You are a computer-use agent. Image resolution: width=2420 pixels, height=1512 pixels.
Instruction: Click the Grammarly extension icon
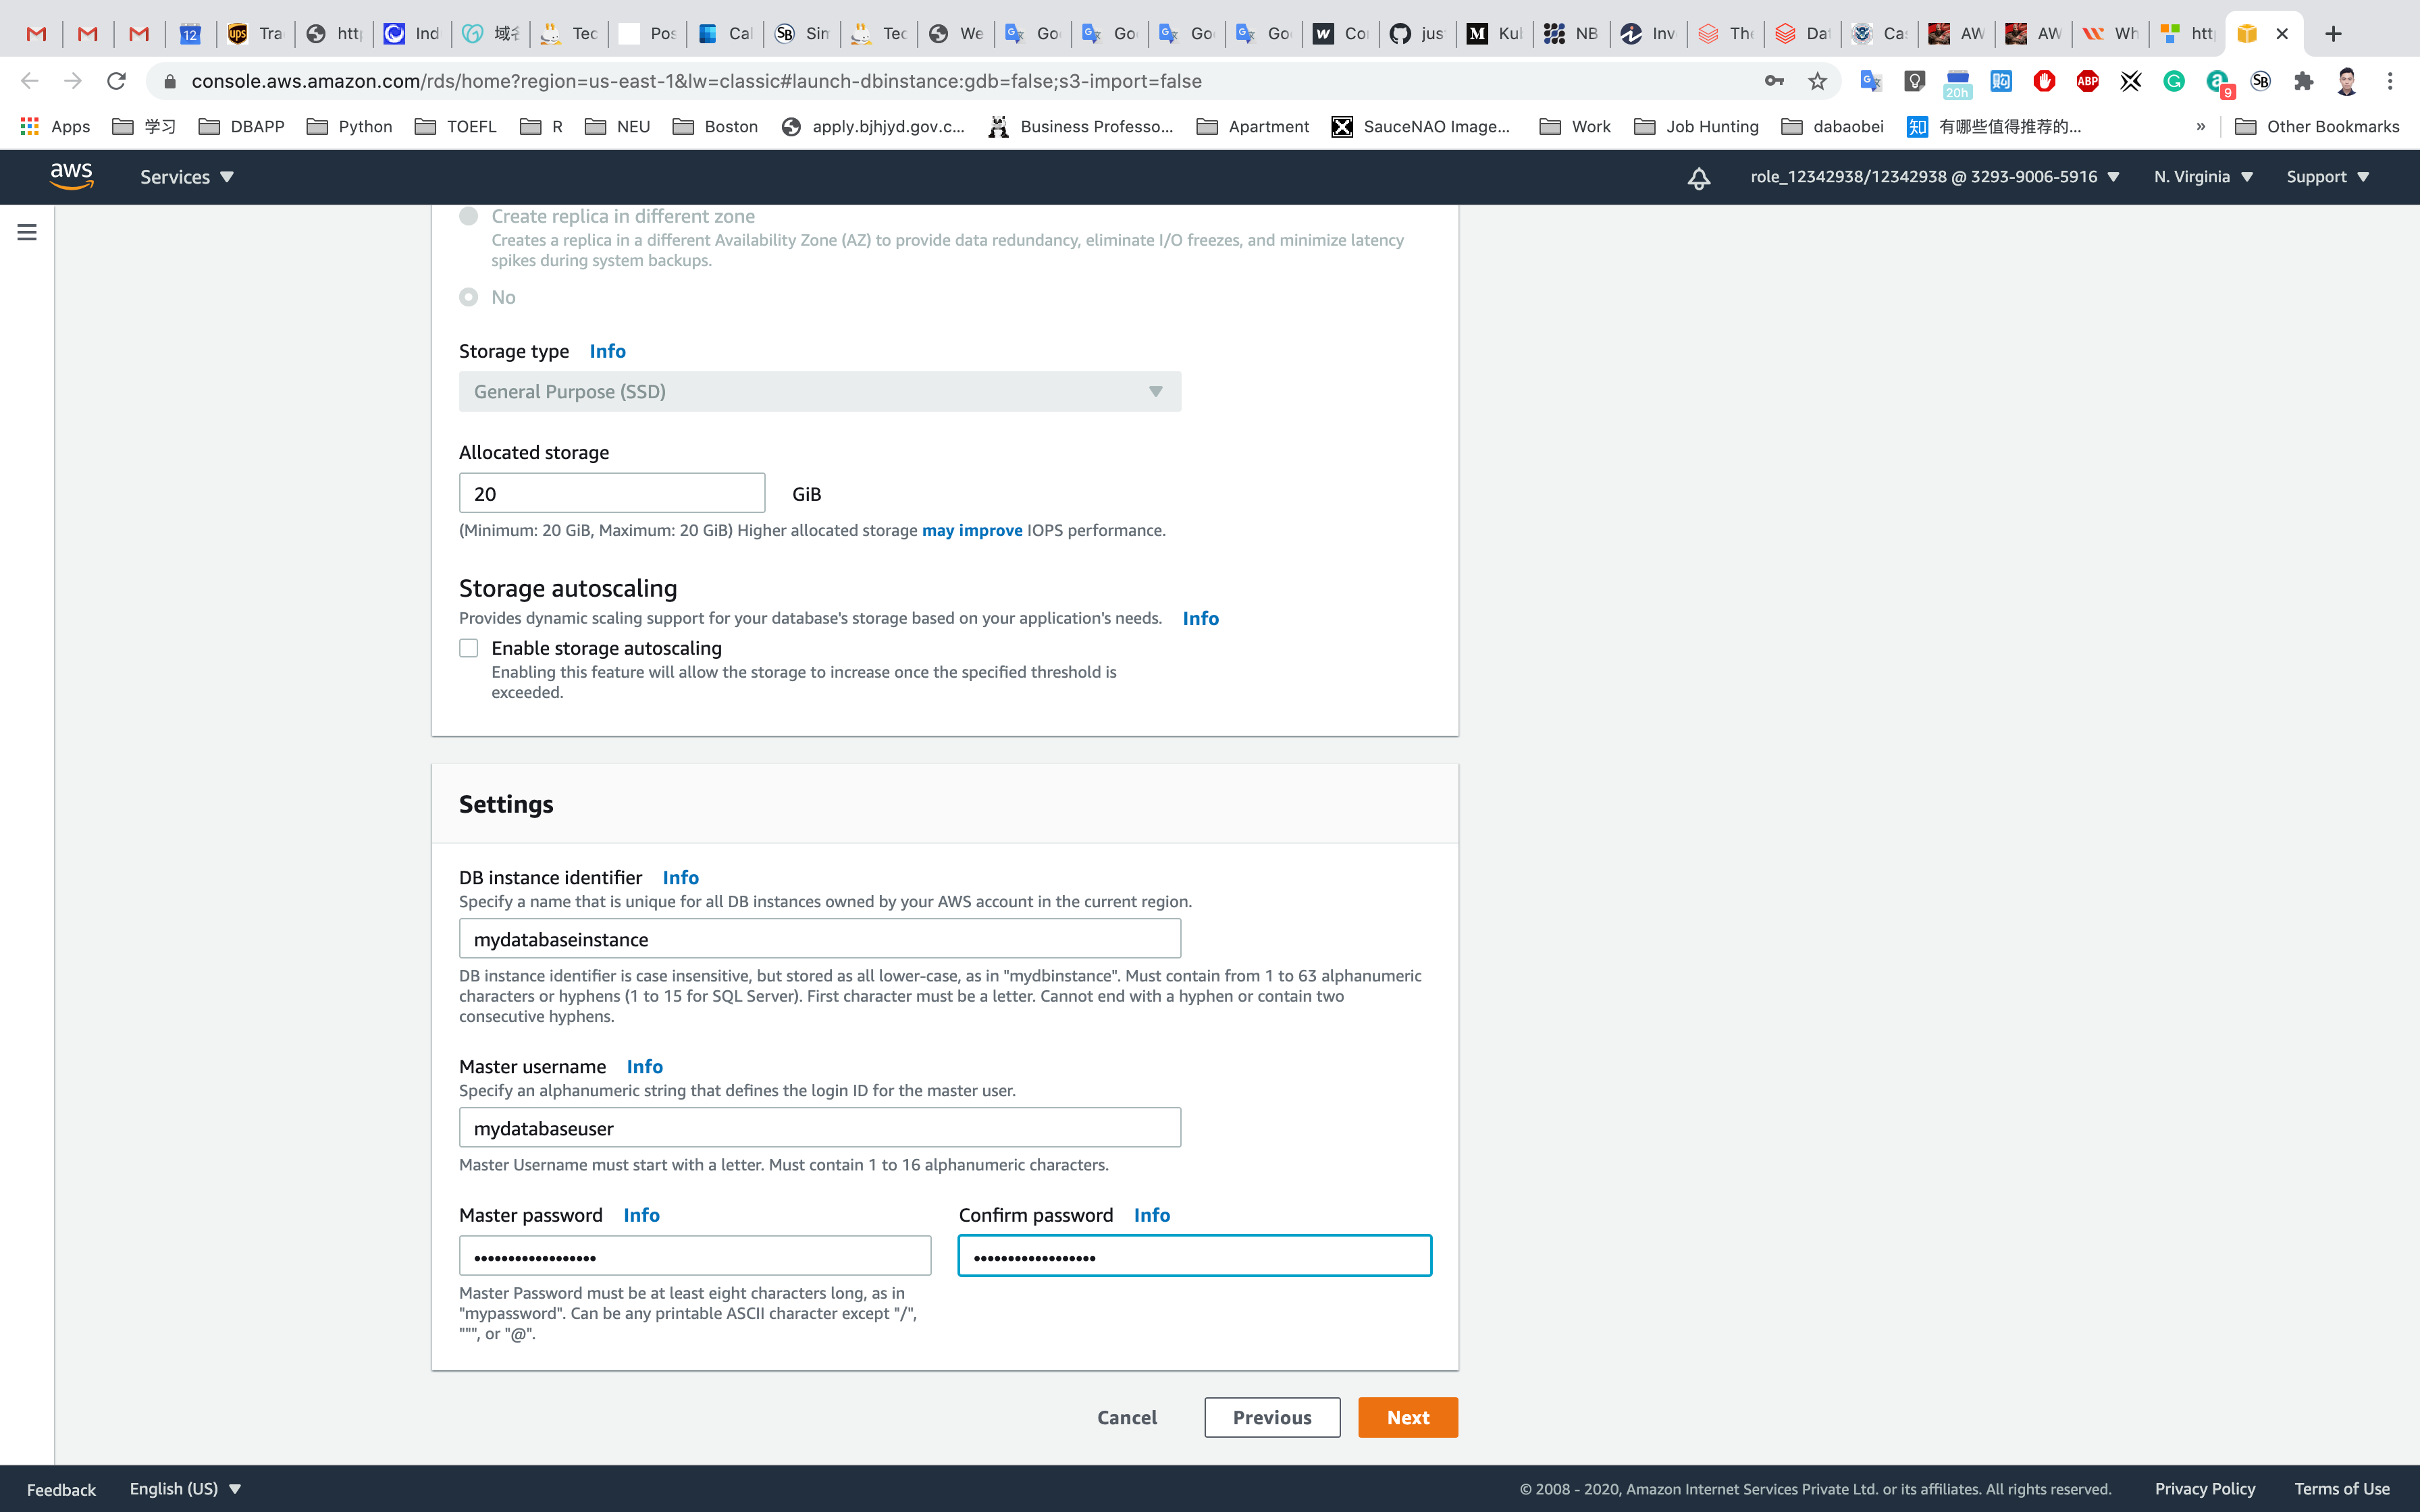tap(2174, 81)
